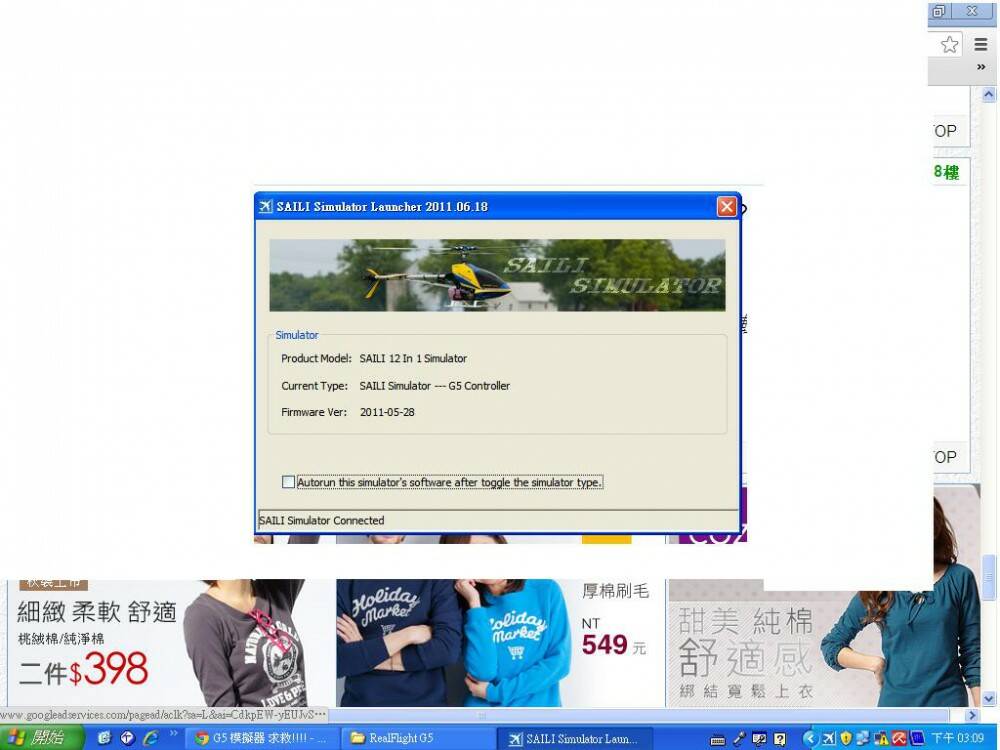
Task: Click the pen tool icon in language bar
Action: (x=739, y=739)
